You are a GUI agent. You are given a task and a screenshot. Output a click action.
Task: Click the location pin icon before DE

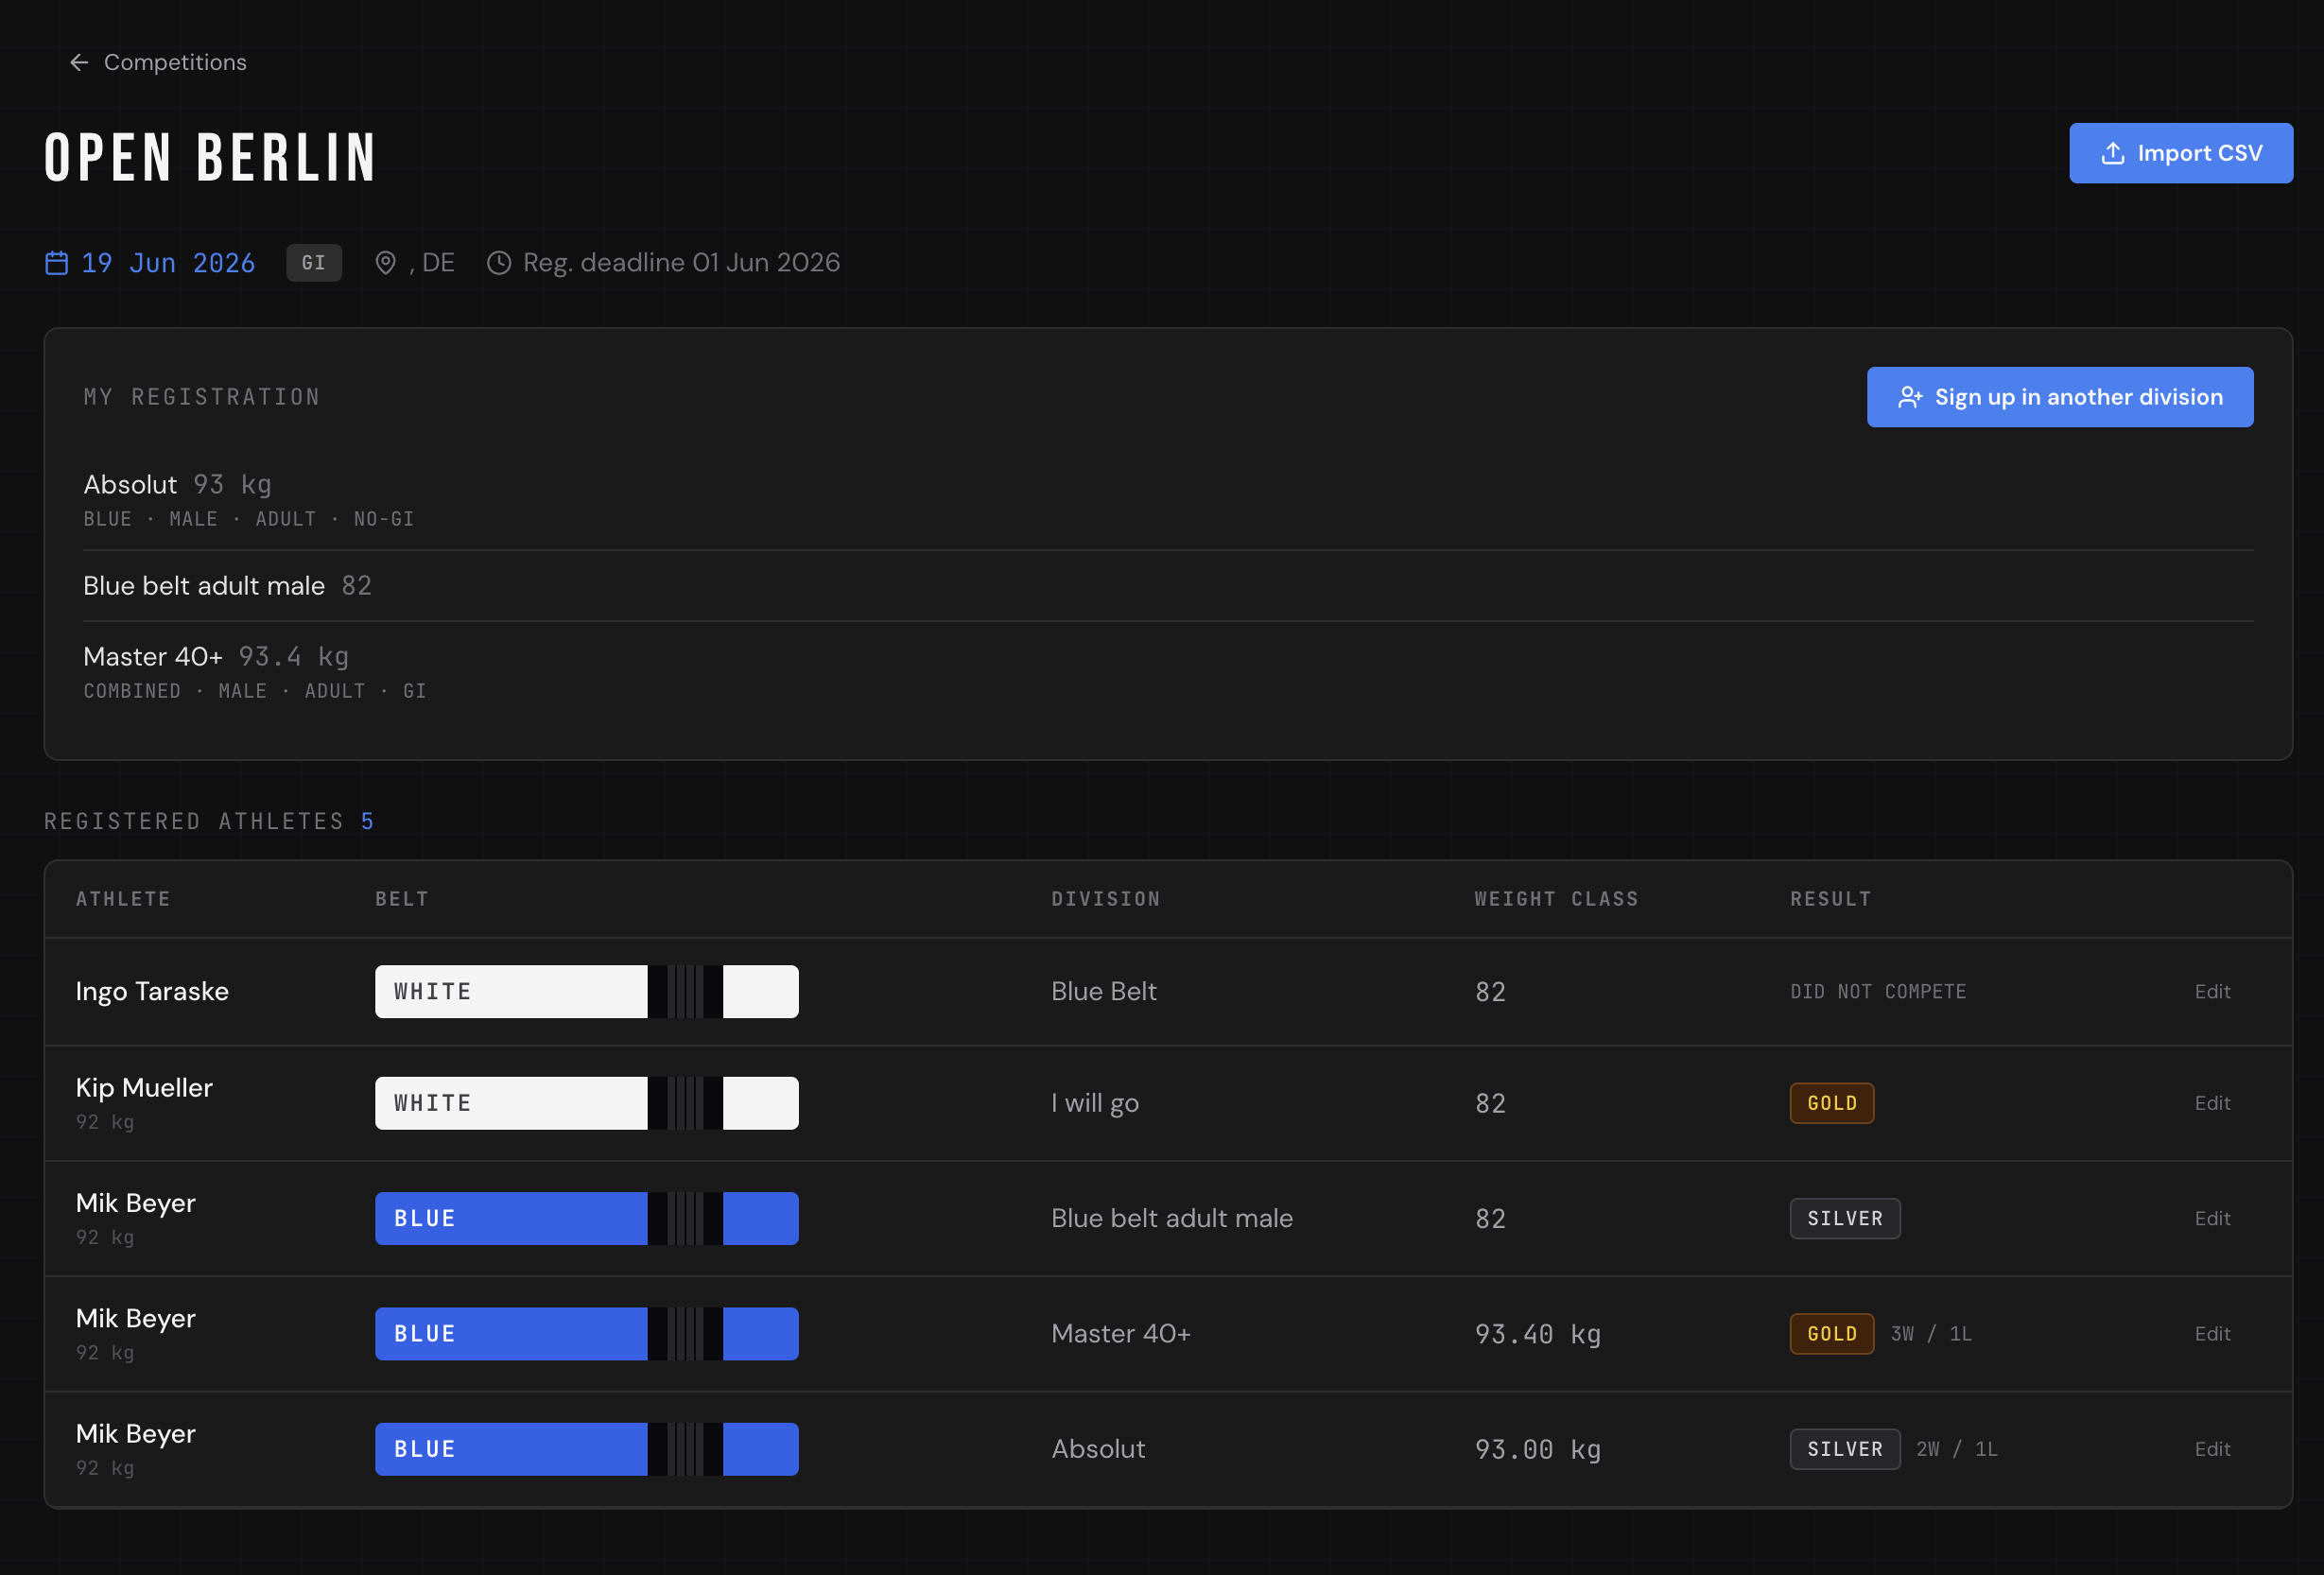tap(385, 263)
